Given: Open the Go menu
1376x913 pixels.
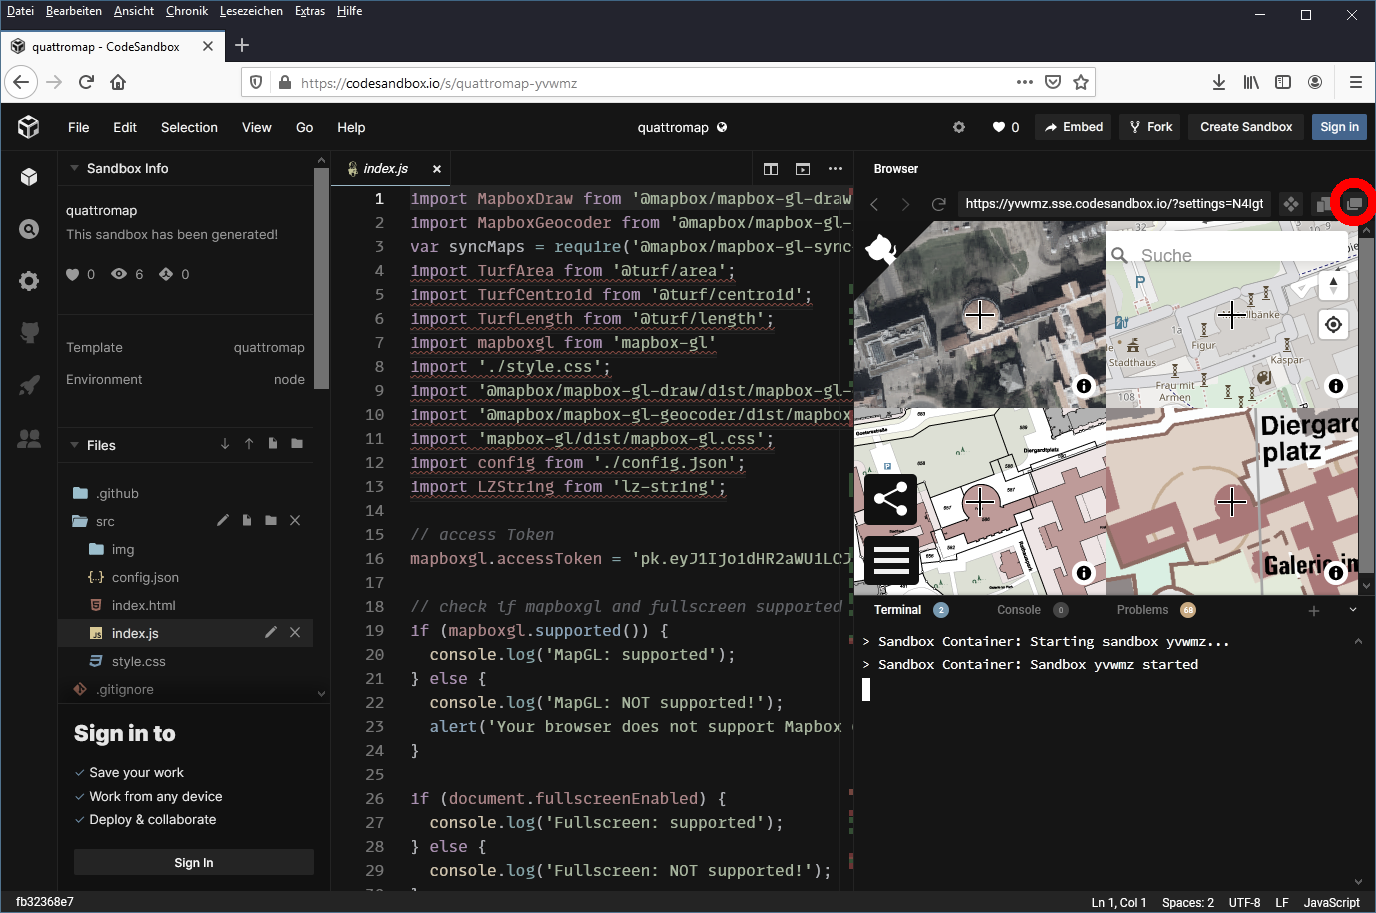Looking at the screenshot, I should [x=305, y=127].
